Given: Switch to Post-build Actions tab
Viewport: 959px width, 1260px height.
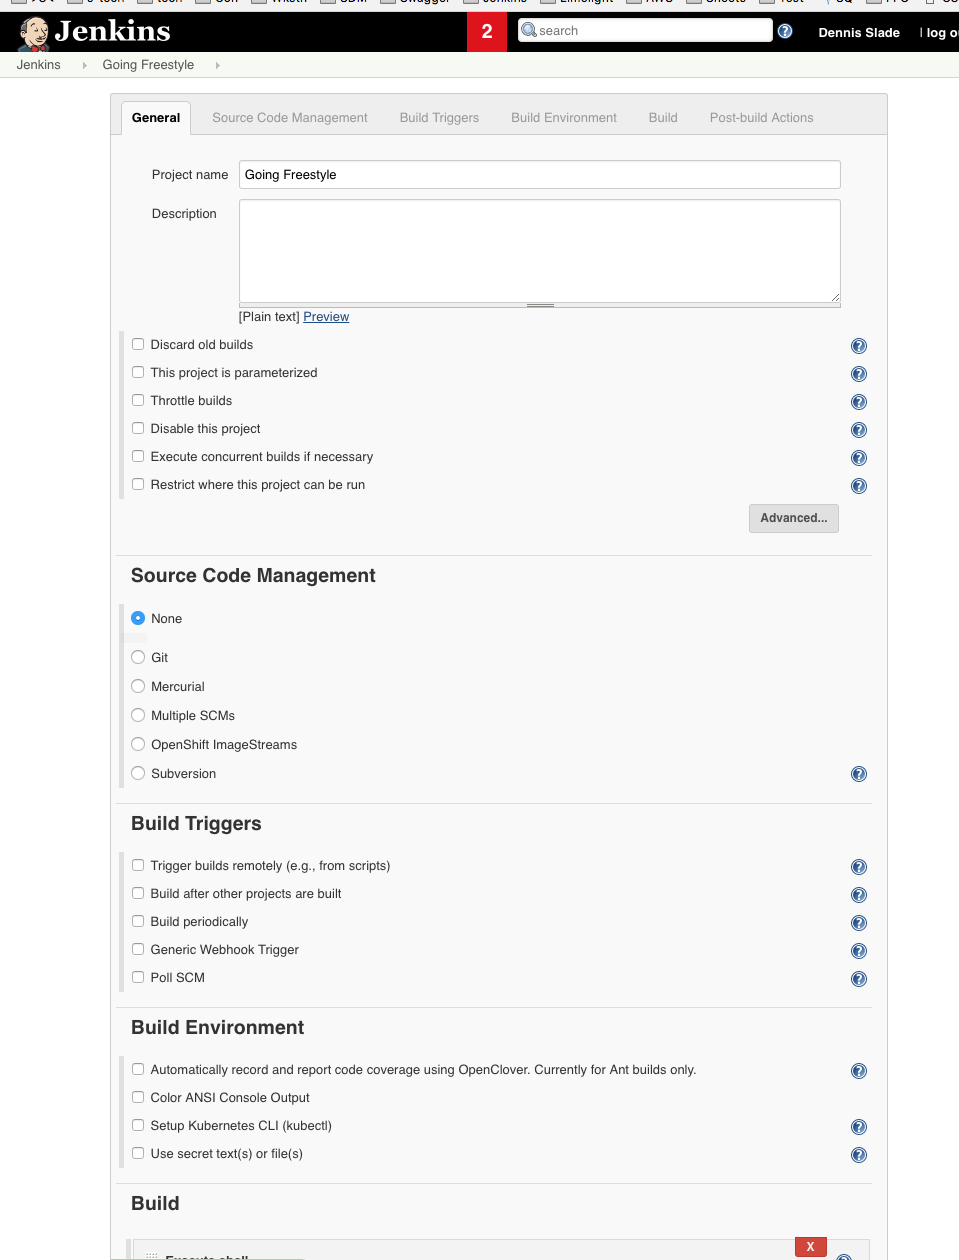Looking at the screenshot, I should pos(761,118).
